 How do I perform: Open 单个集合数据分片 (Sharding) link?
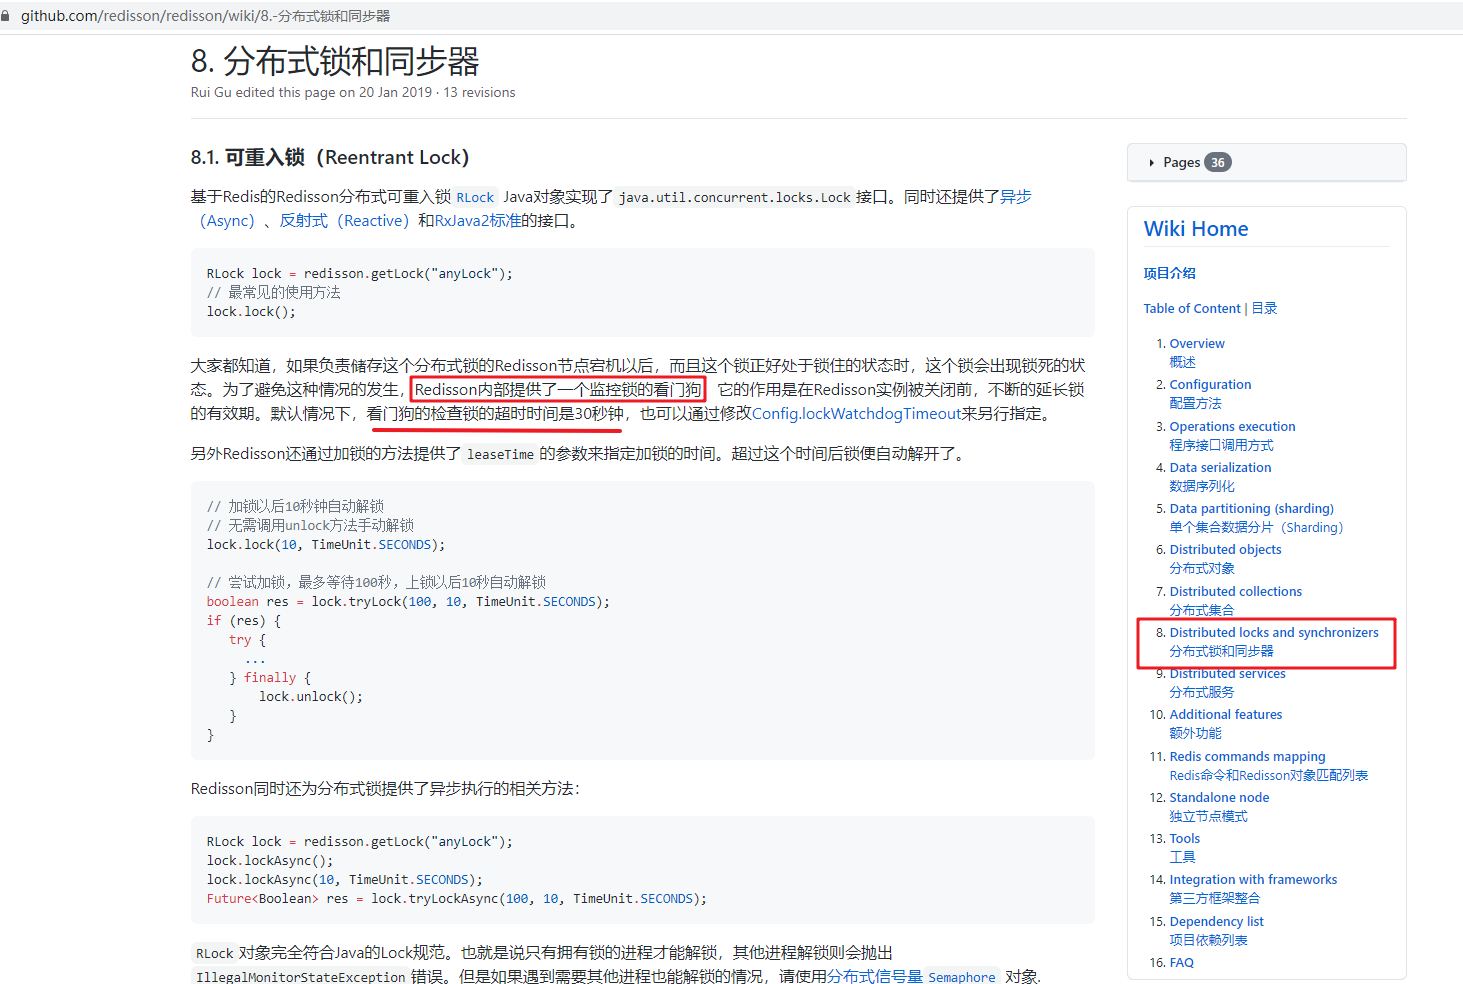(x=1256, y=527)
